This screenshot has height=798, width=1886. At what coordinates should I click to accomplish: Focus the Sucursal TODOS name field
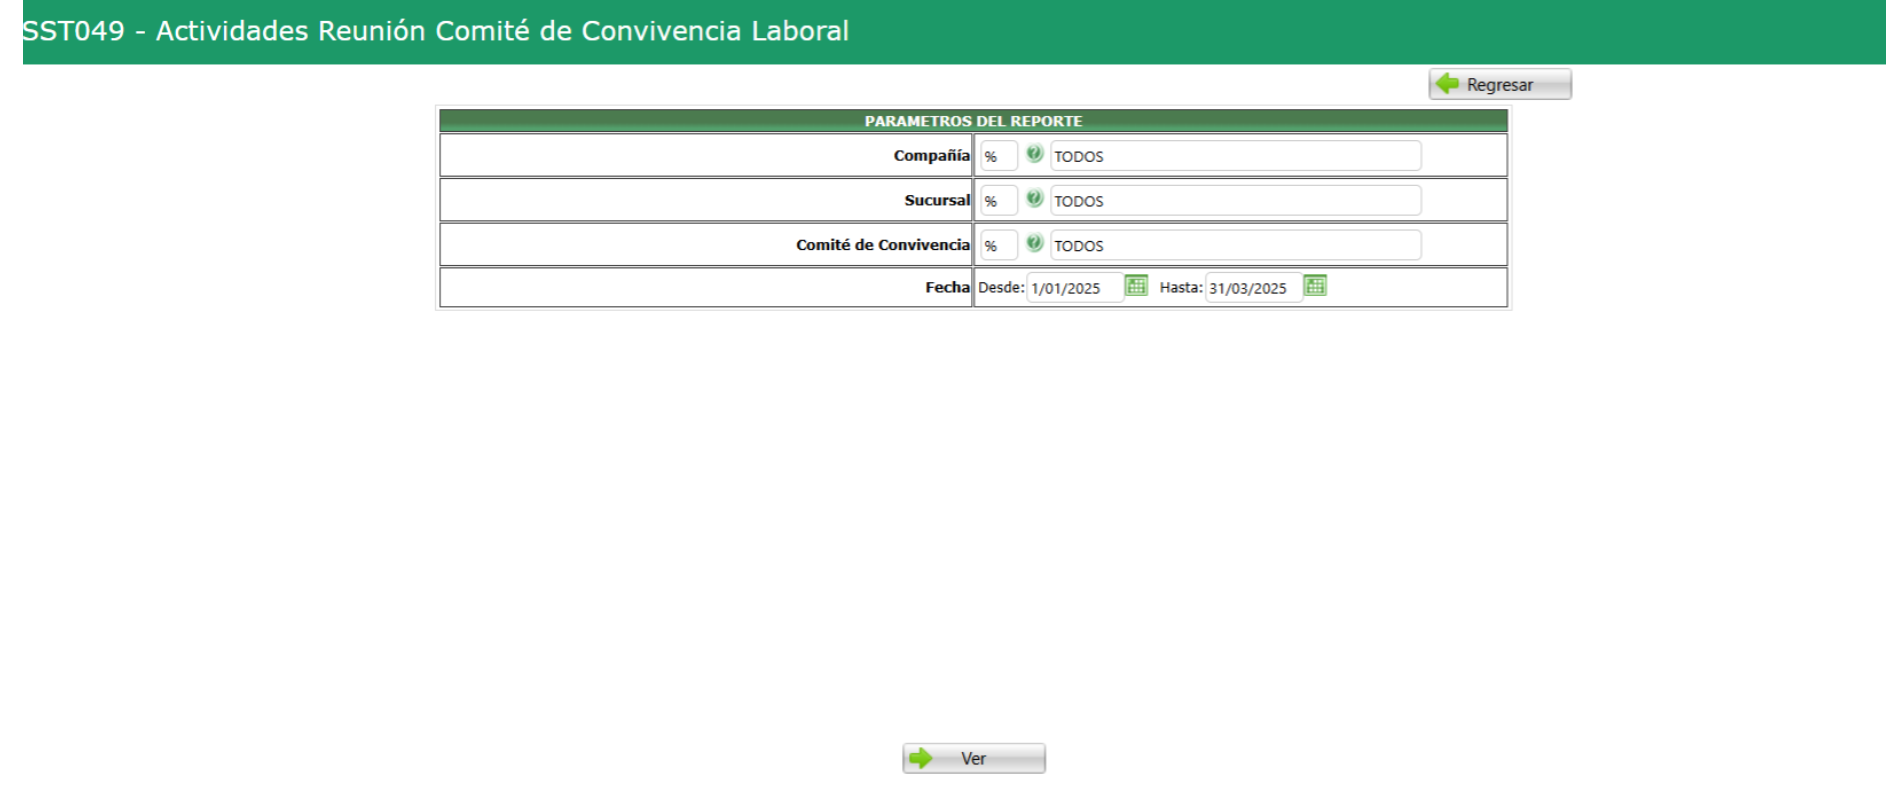click(x=1235, y=200)
